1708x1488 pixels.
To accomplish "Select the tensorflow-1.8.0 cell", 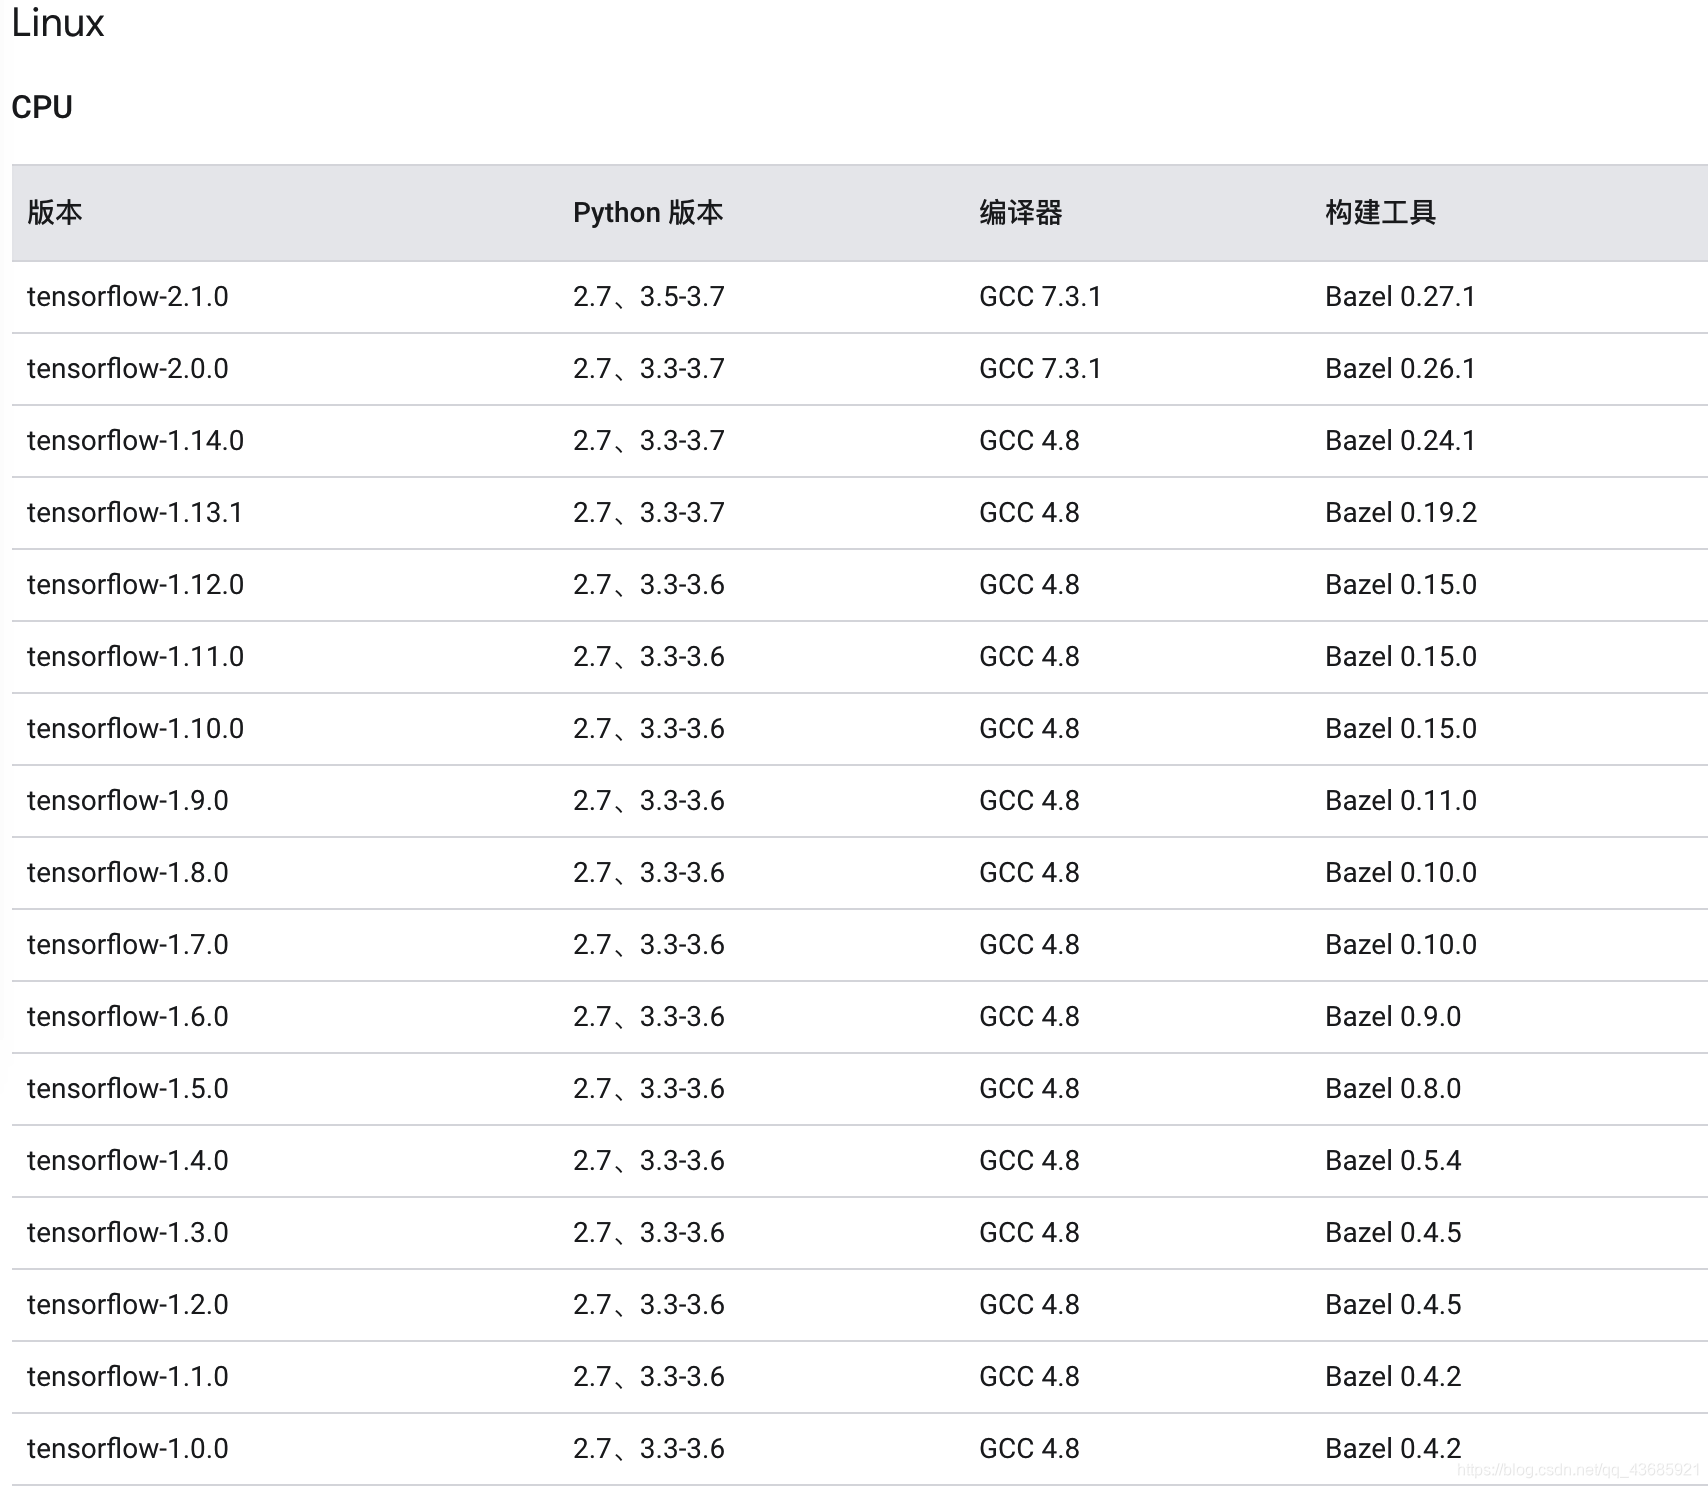I will click(x=128, y=873).
